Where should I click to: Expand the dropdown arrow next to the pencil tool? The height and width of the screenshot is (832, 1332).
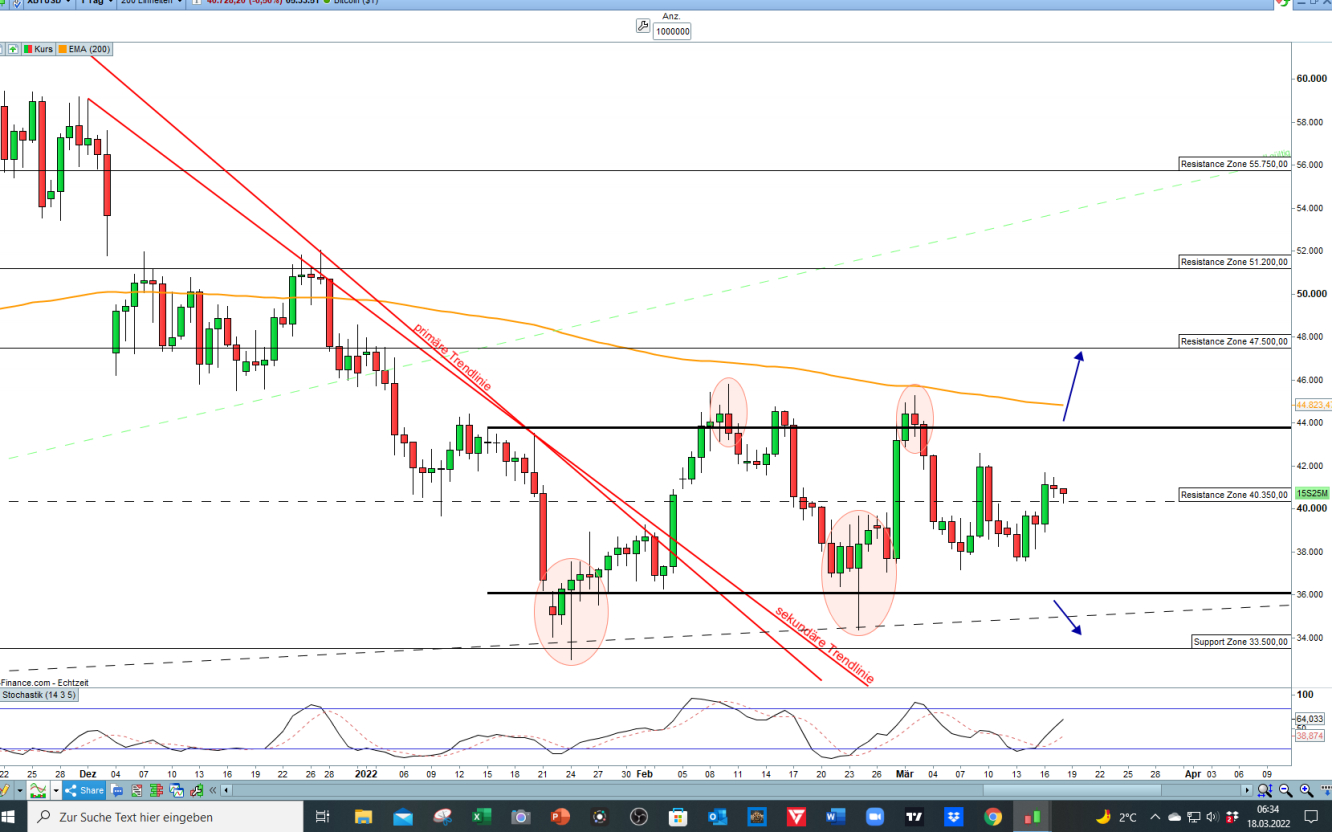20,790
